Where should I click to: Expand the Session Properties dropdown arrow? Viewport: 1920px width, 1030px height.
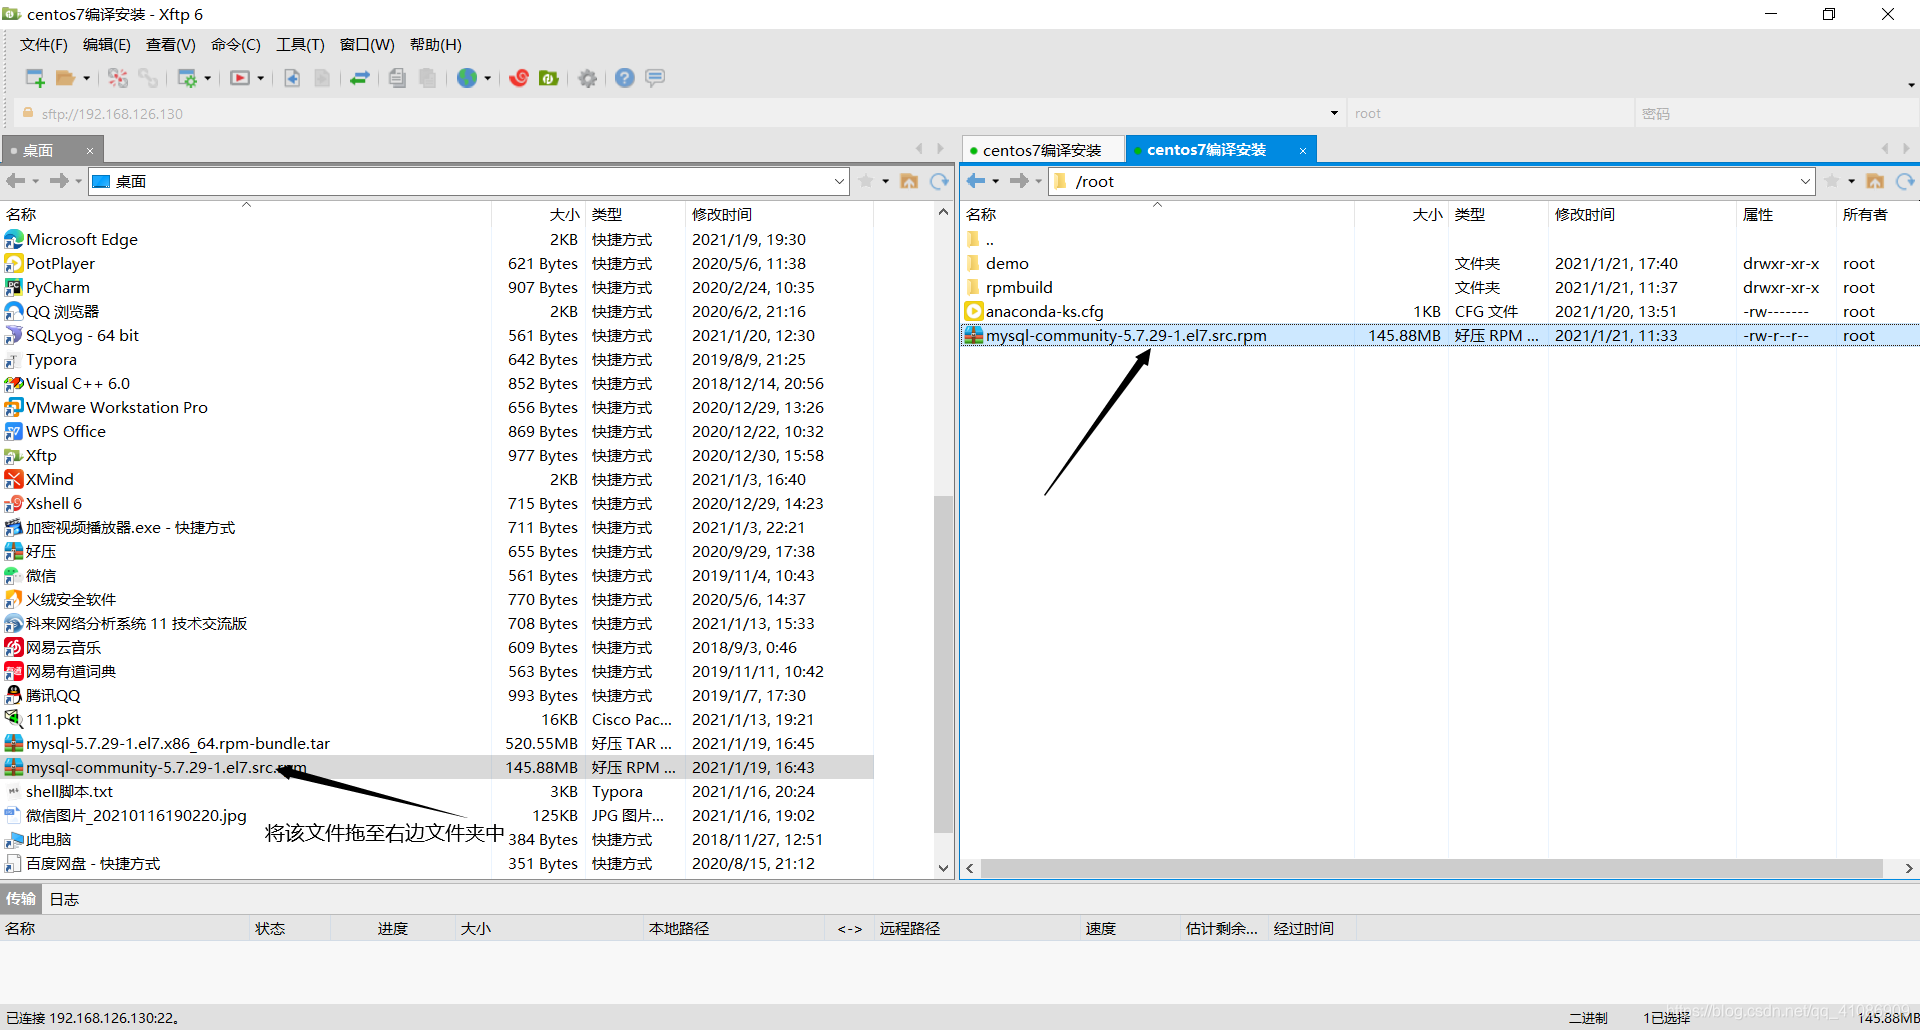[207, 79]
